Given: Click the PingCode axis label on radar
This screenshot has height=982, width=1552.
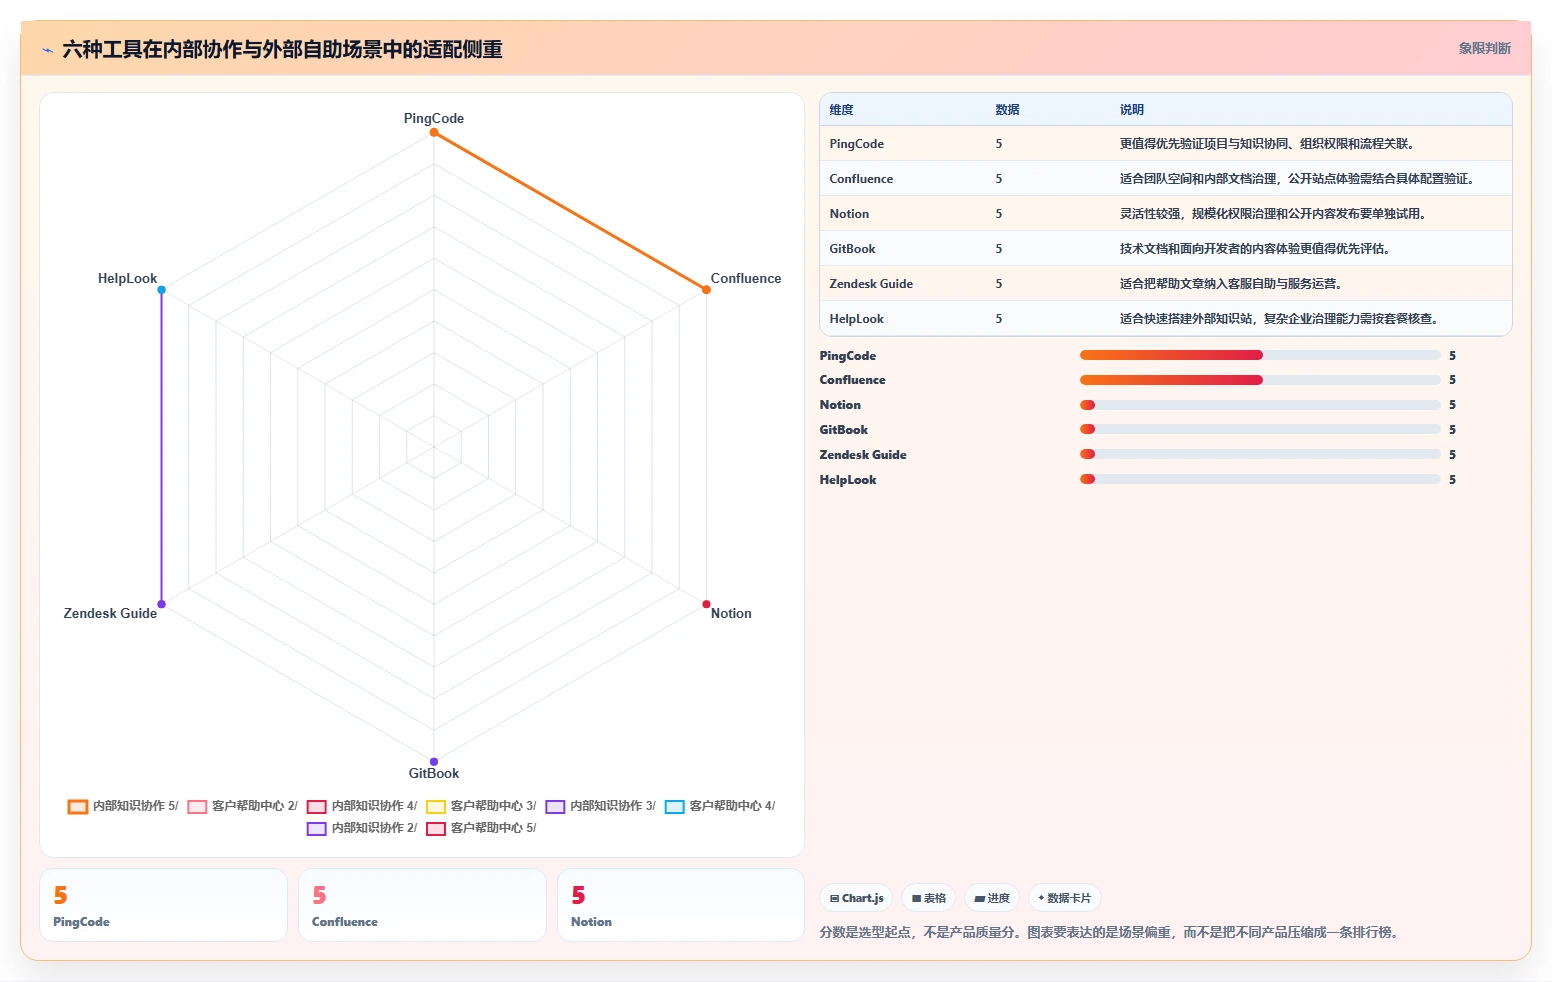Looking at the screenshot, I should (434, 118).
